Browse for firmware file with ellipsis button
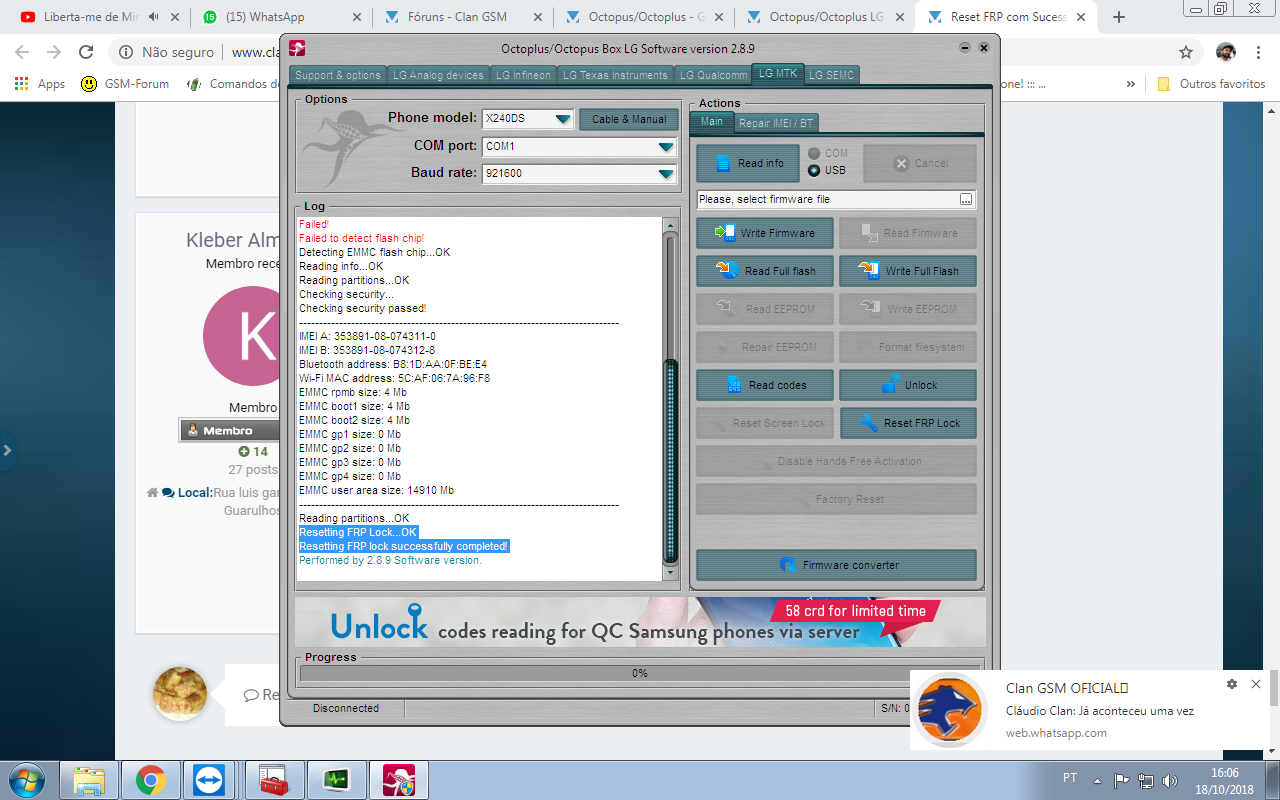This screenshot has width=1280, height=800. pos(966,200)
